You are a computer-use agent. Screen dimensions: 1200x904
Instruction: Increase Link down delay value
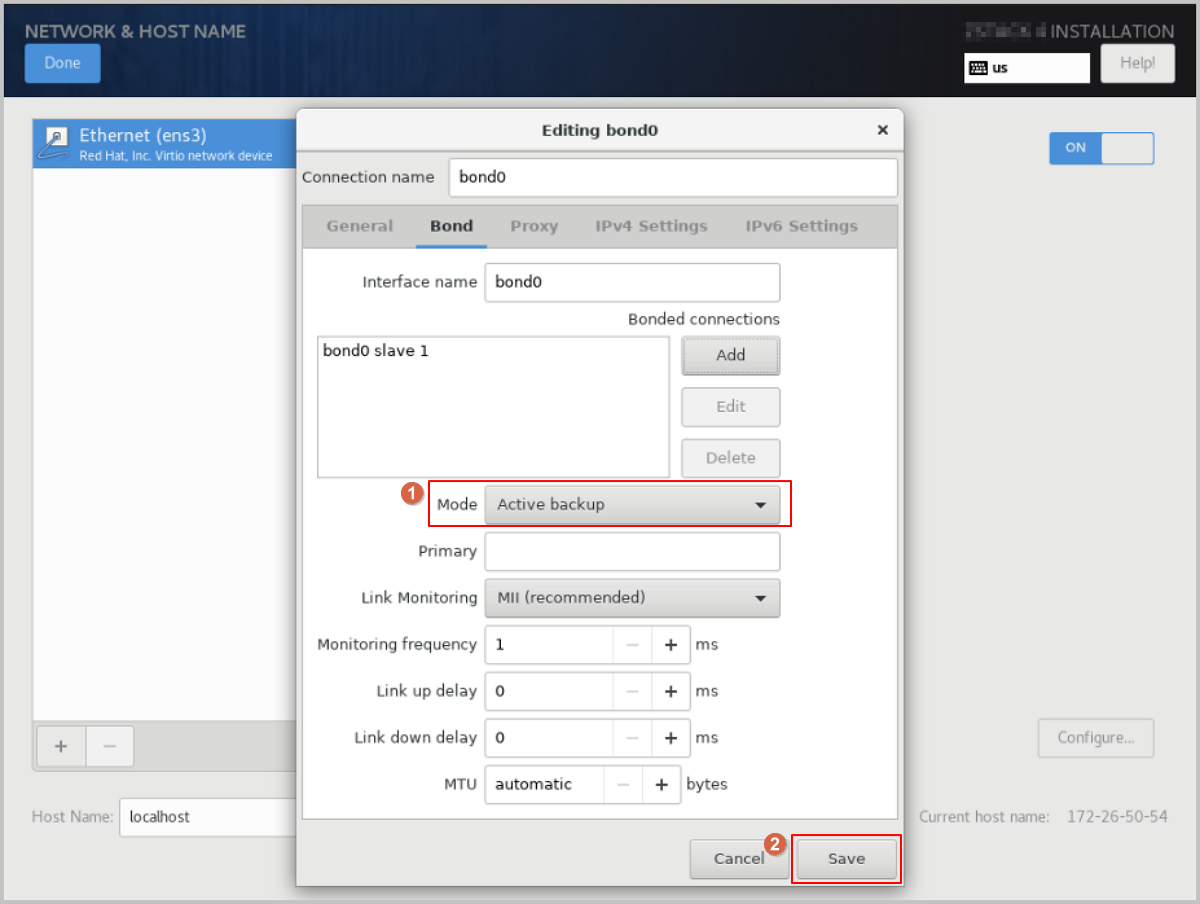pyautogui.click(x=670, y=738)
